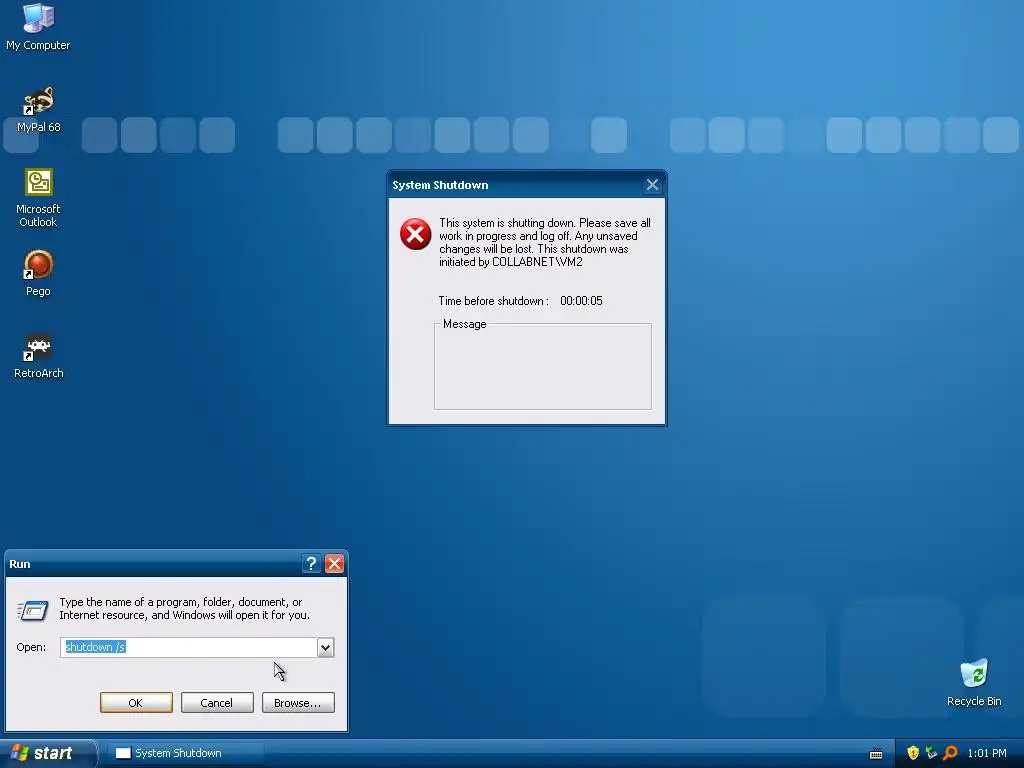This screenshot has width=1024, height=768.
Task: Click Cancel in the Run dialog
Action: pyautogui.click(x=217, y=703)
